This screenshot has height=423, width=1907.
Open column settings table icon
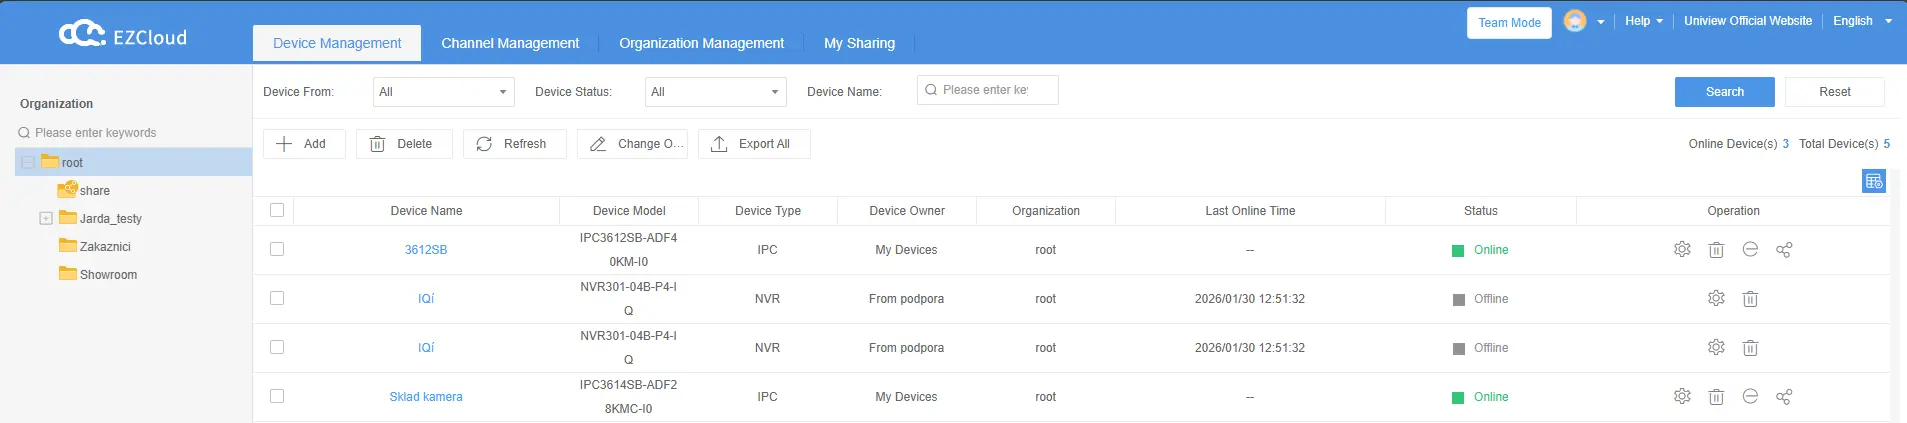1873,181
